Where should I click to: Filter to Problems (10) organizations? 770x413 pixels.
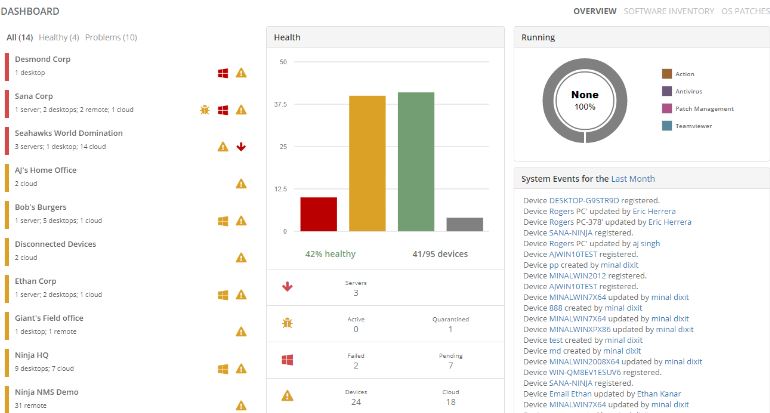111,37
